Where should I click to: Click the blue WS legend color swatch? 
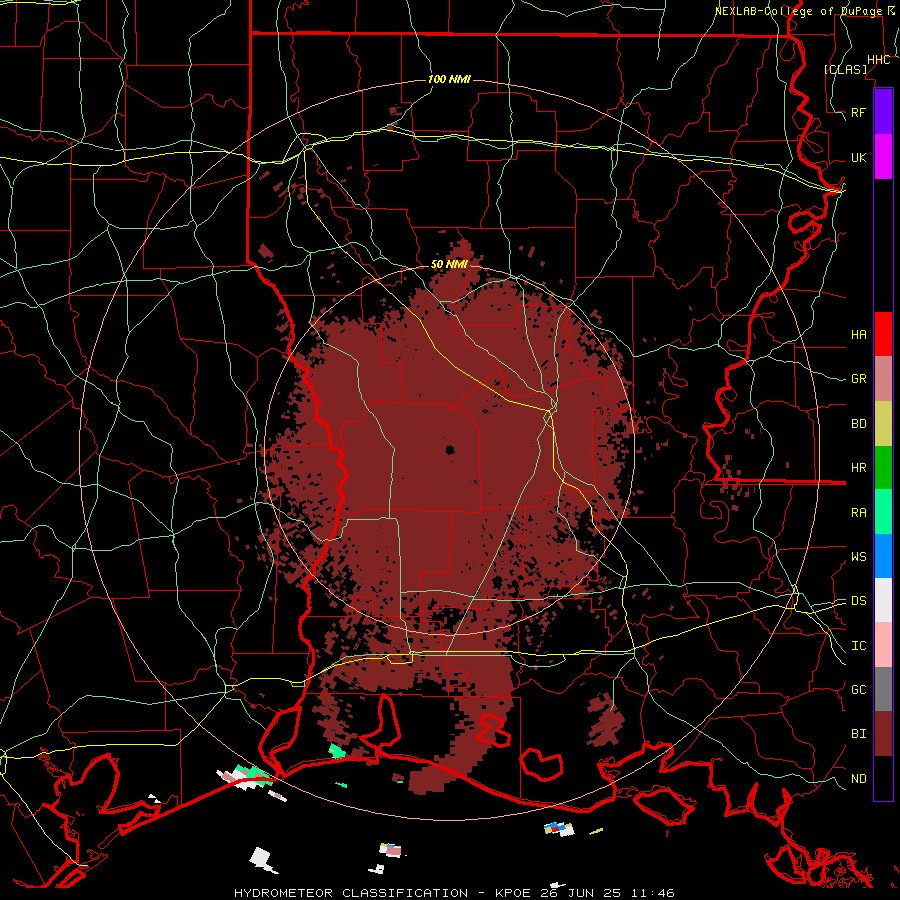pyautogui.click(x=883, y=556)
